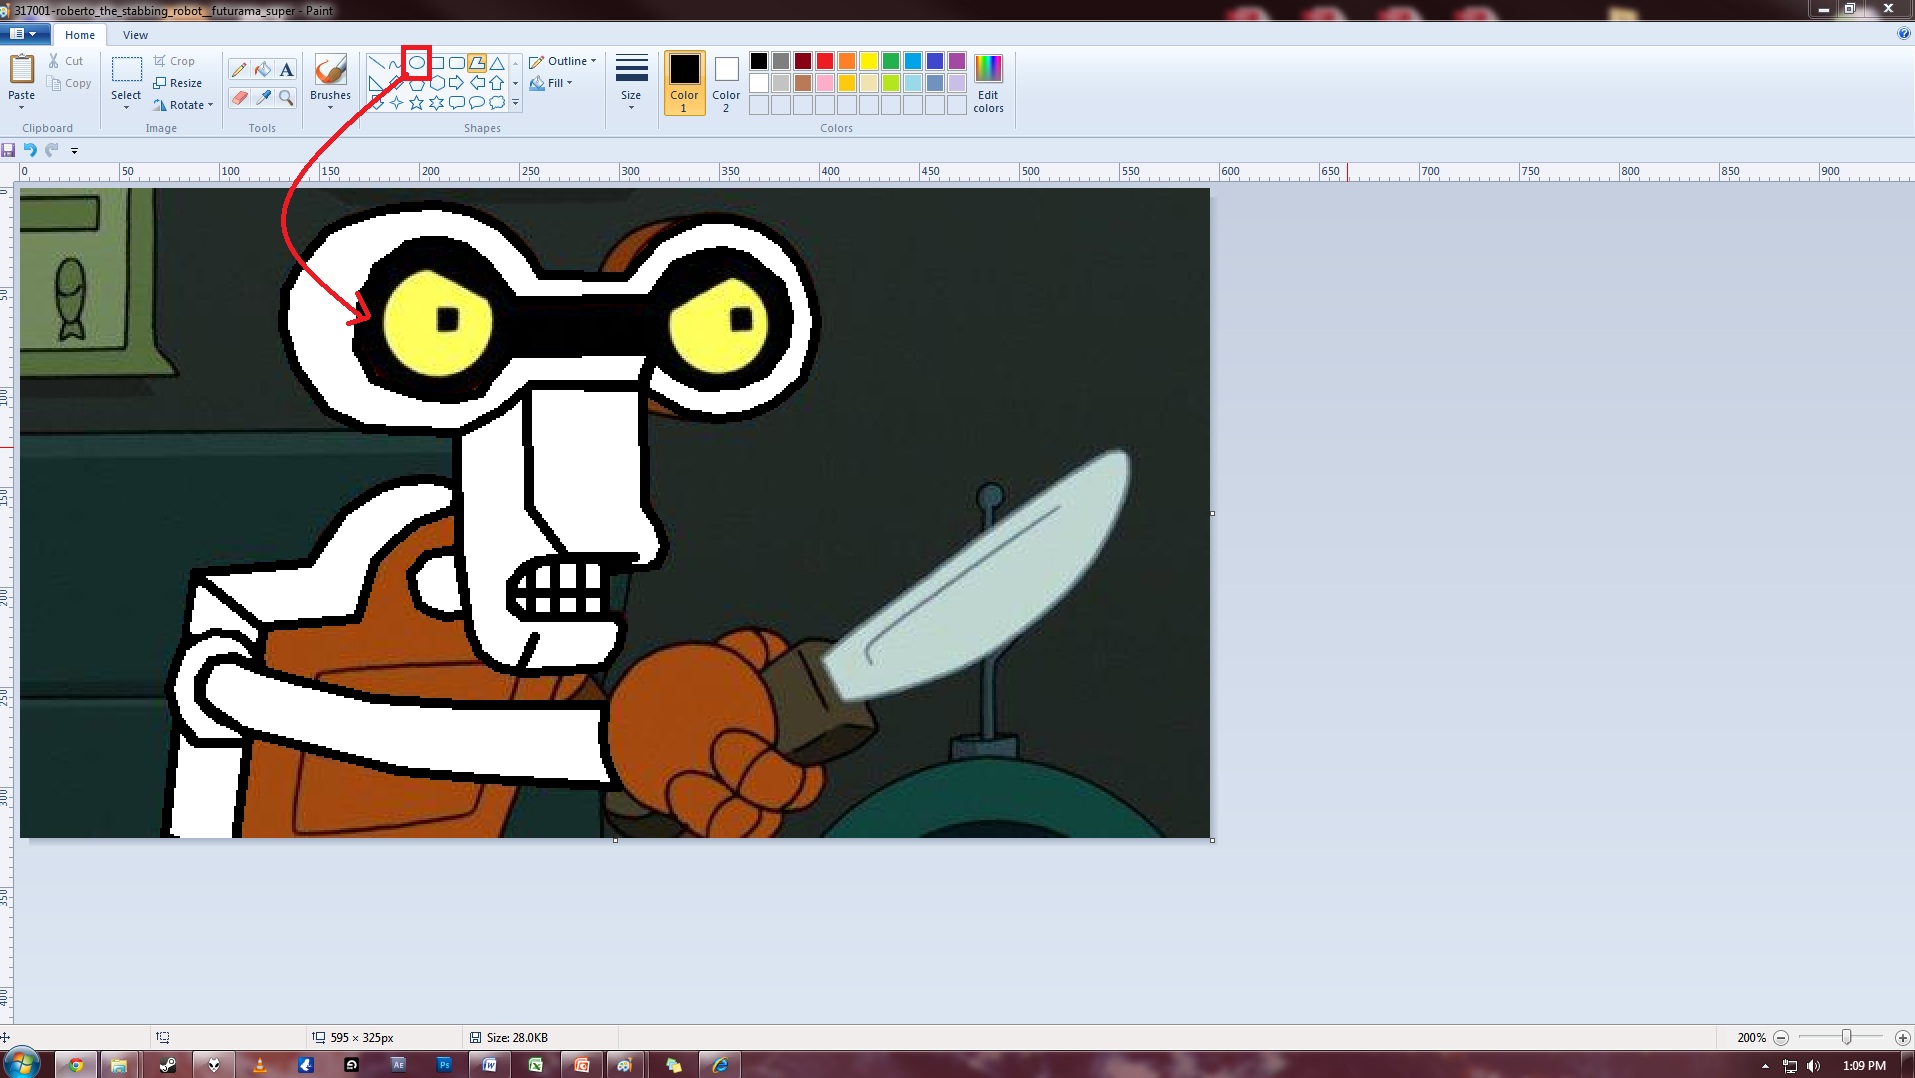Screen dimensions: 1915x1078
Task: Choose the Cloud callout shape
Action: 497,102
